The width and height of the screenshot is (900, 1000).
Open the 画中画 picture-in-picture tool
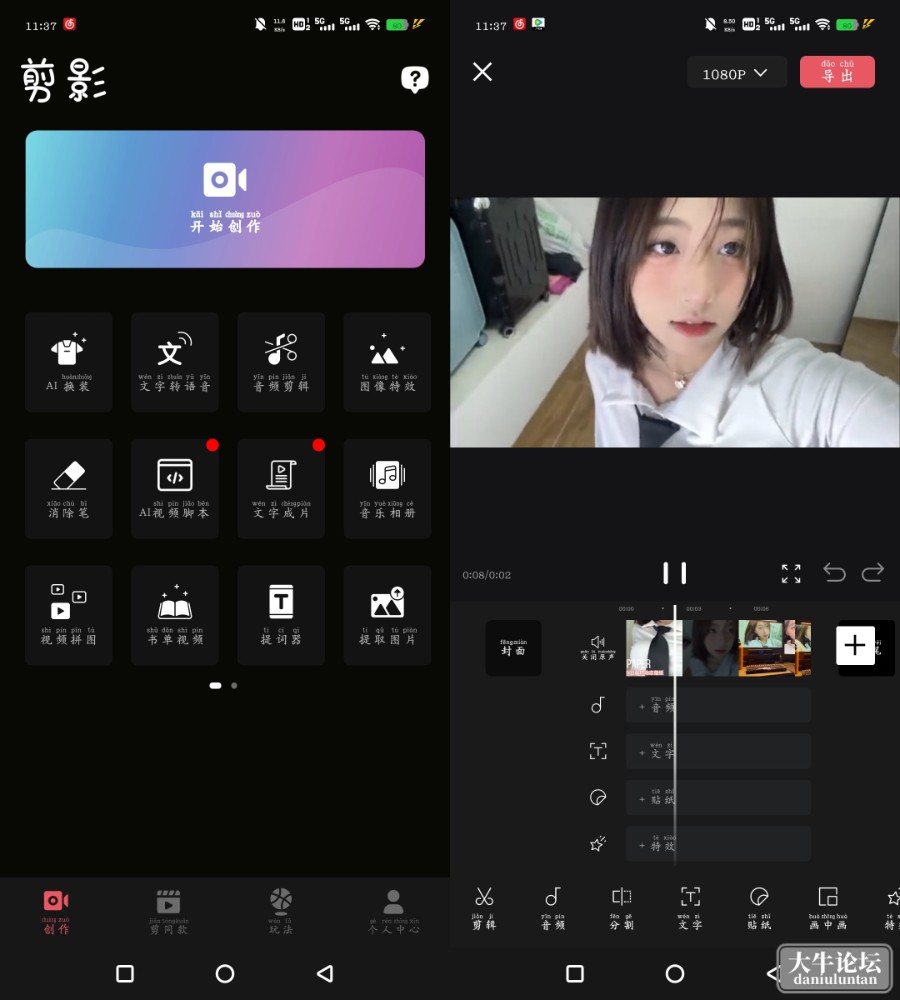(828, 908)
